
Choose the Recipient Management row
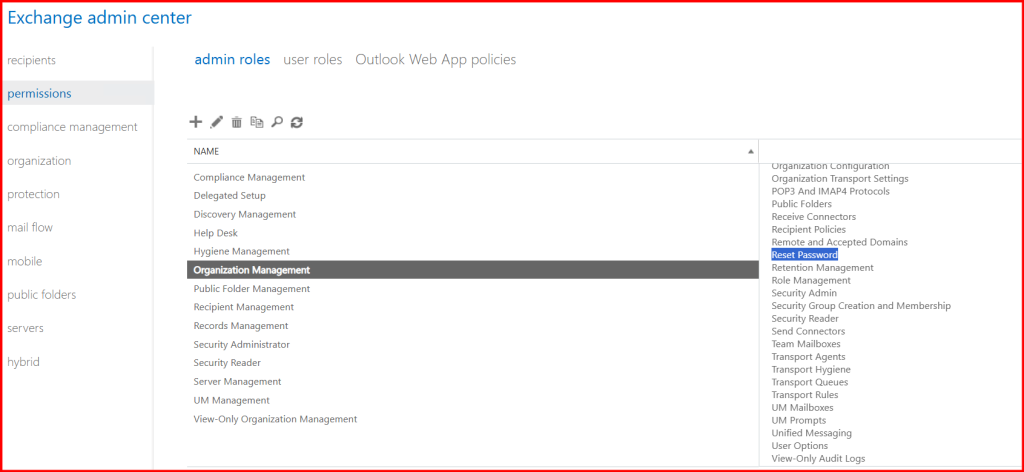(x=243, y=307)
